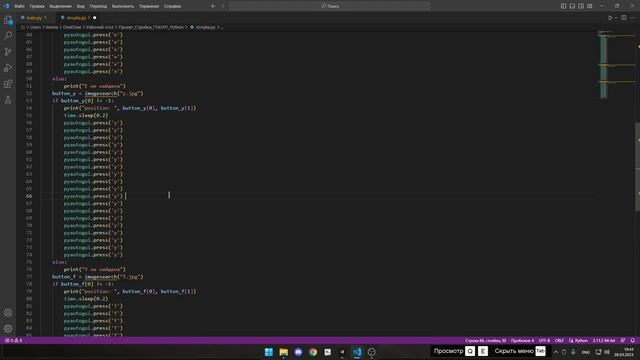Open the Accounts icon in the activity bar
This screenshot has height=360, width=640.
click(x=8, y=313)
